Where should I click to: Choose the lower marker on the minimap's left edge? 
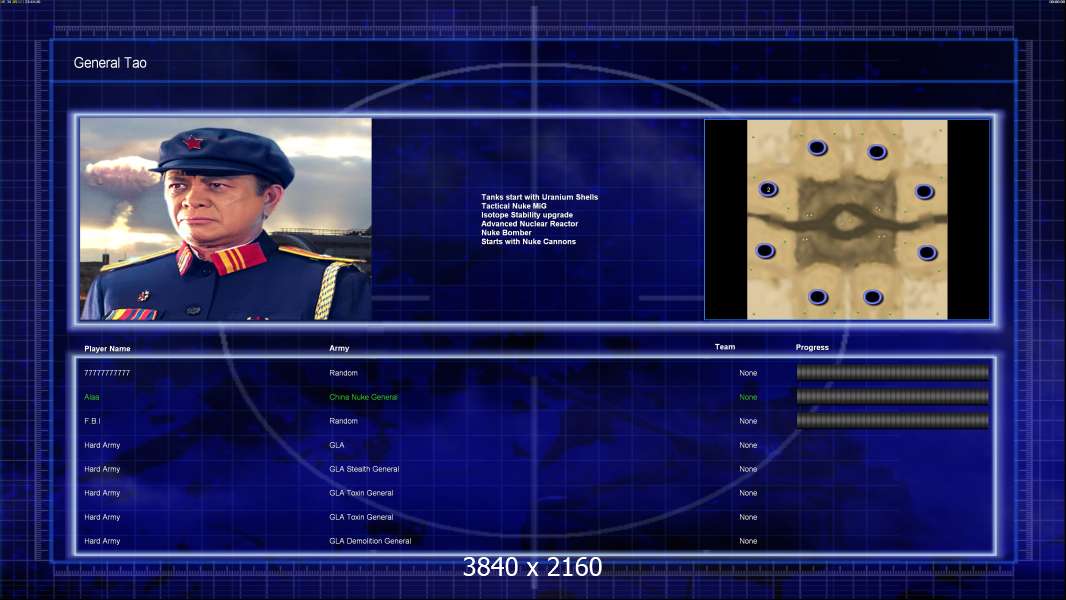pyautogui.click(x=765, y=251)
